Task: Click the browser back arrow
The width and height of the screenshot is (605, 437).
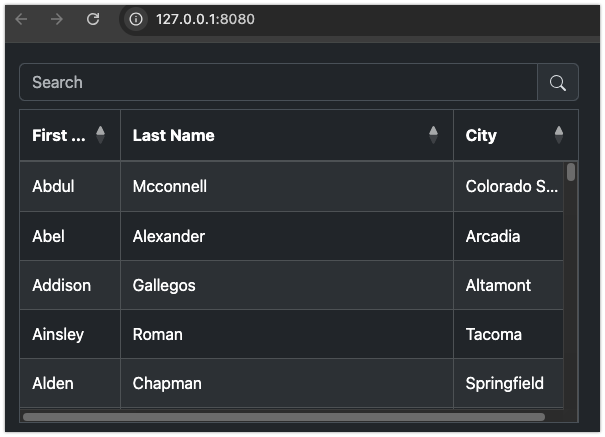Action: tap(21, 19)
